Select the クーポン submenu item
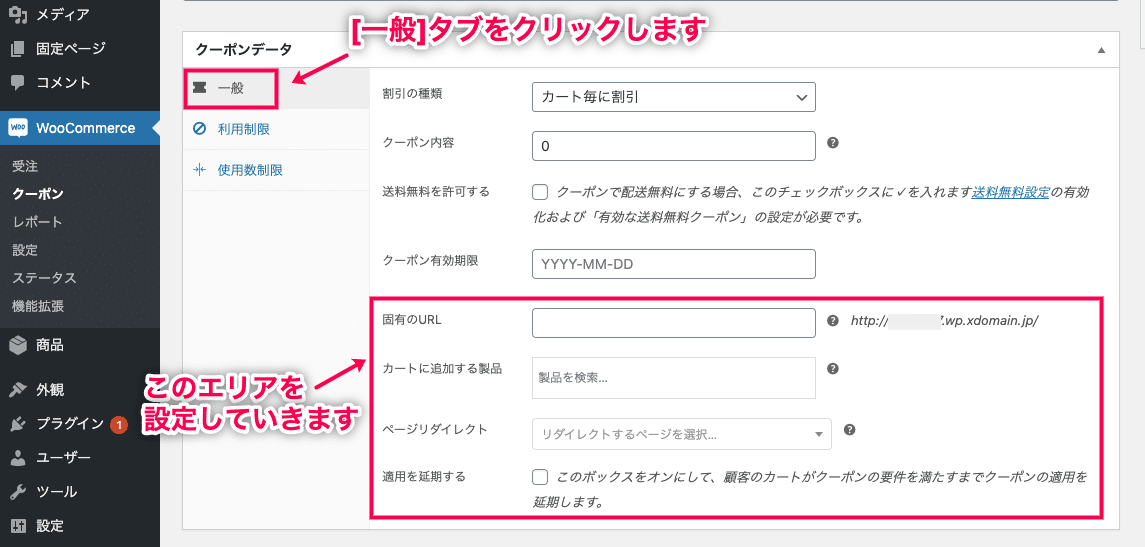 pos(38,194)
